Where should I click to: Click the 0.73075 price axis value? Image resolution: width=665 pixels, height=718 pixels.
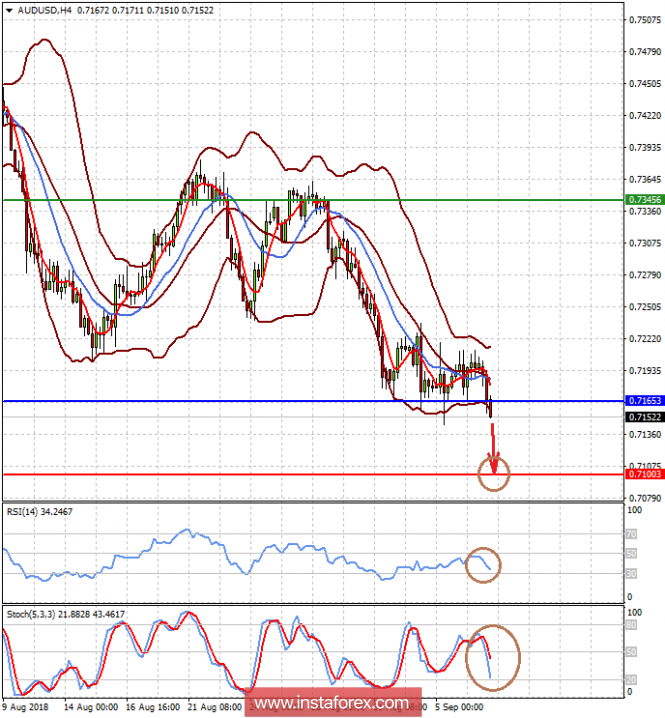coord(645,243)
